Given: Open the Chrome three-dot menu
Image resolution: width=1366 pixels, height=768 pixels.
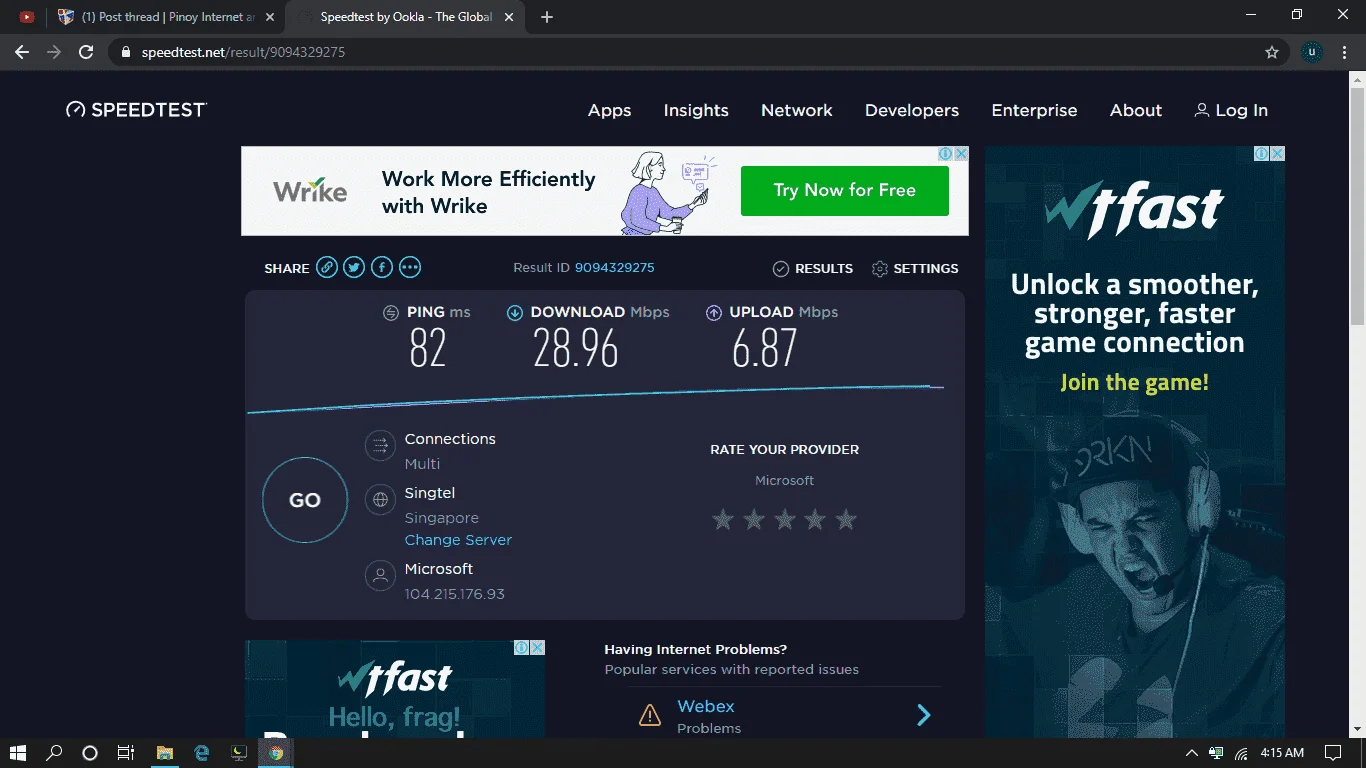Looking at the screenshot, I should coord(1345,52).
